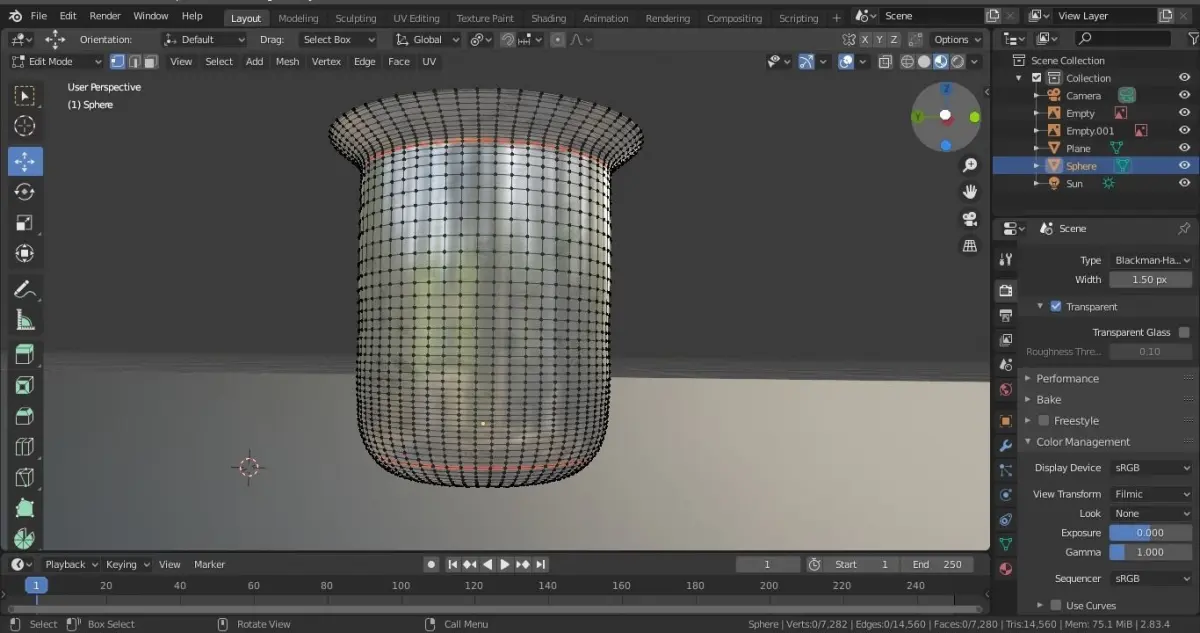
Task: Switch orthographic/perspective grid icon
Action: point(970,245)
